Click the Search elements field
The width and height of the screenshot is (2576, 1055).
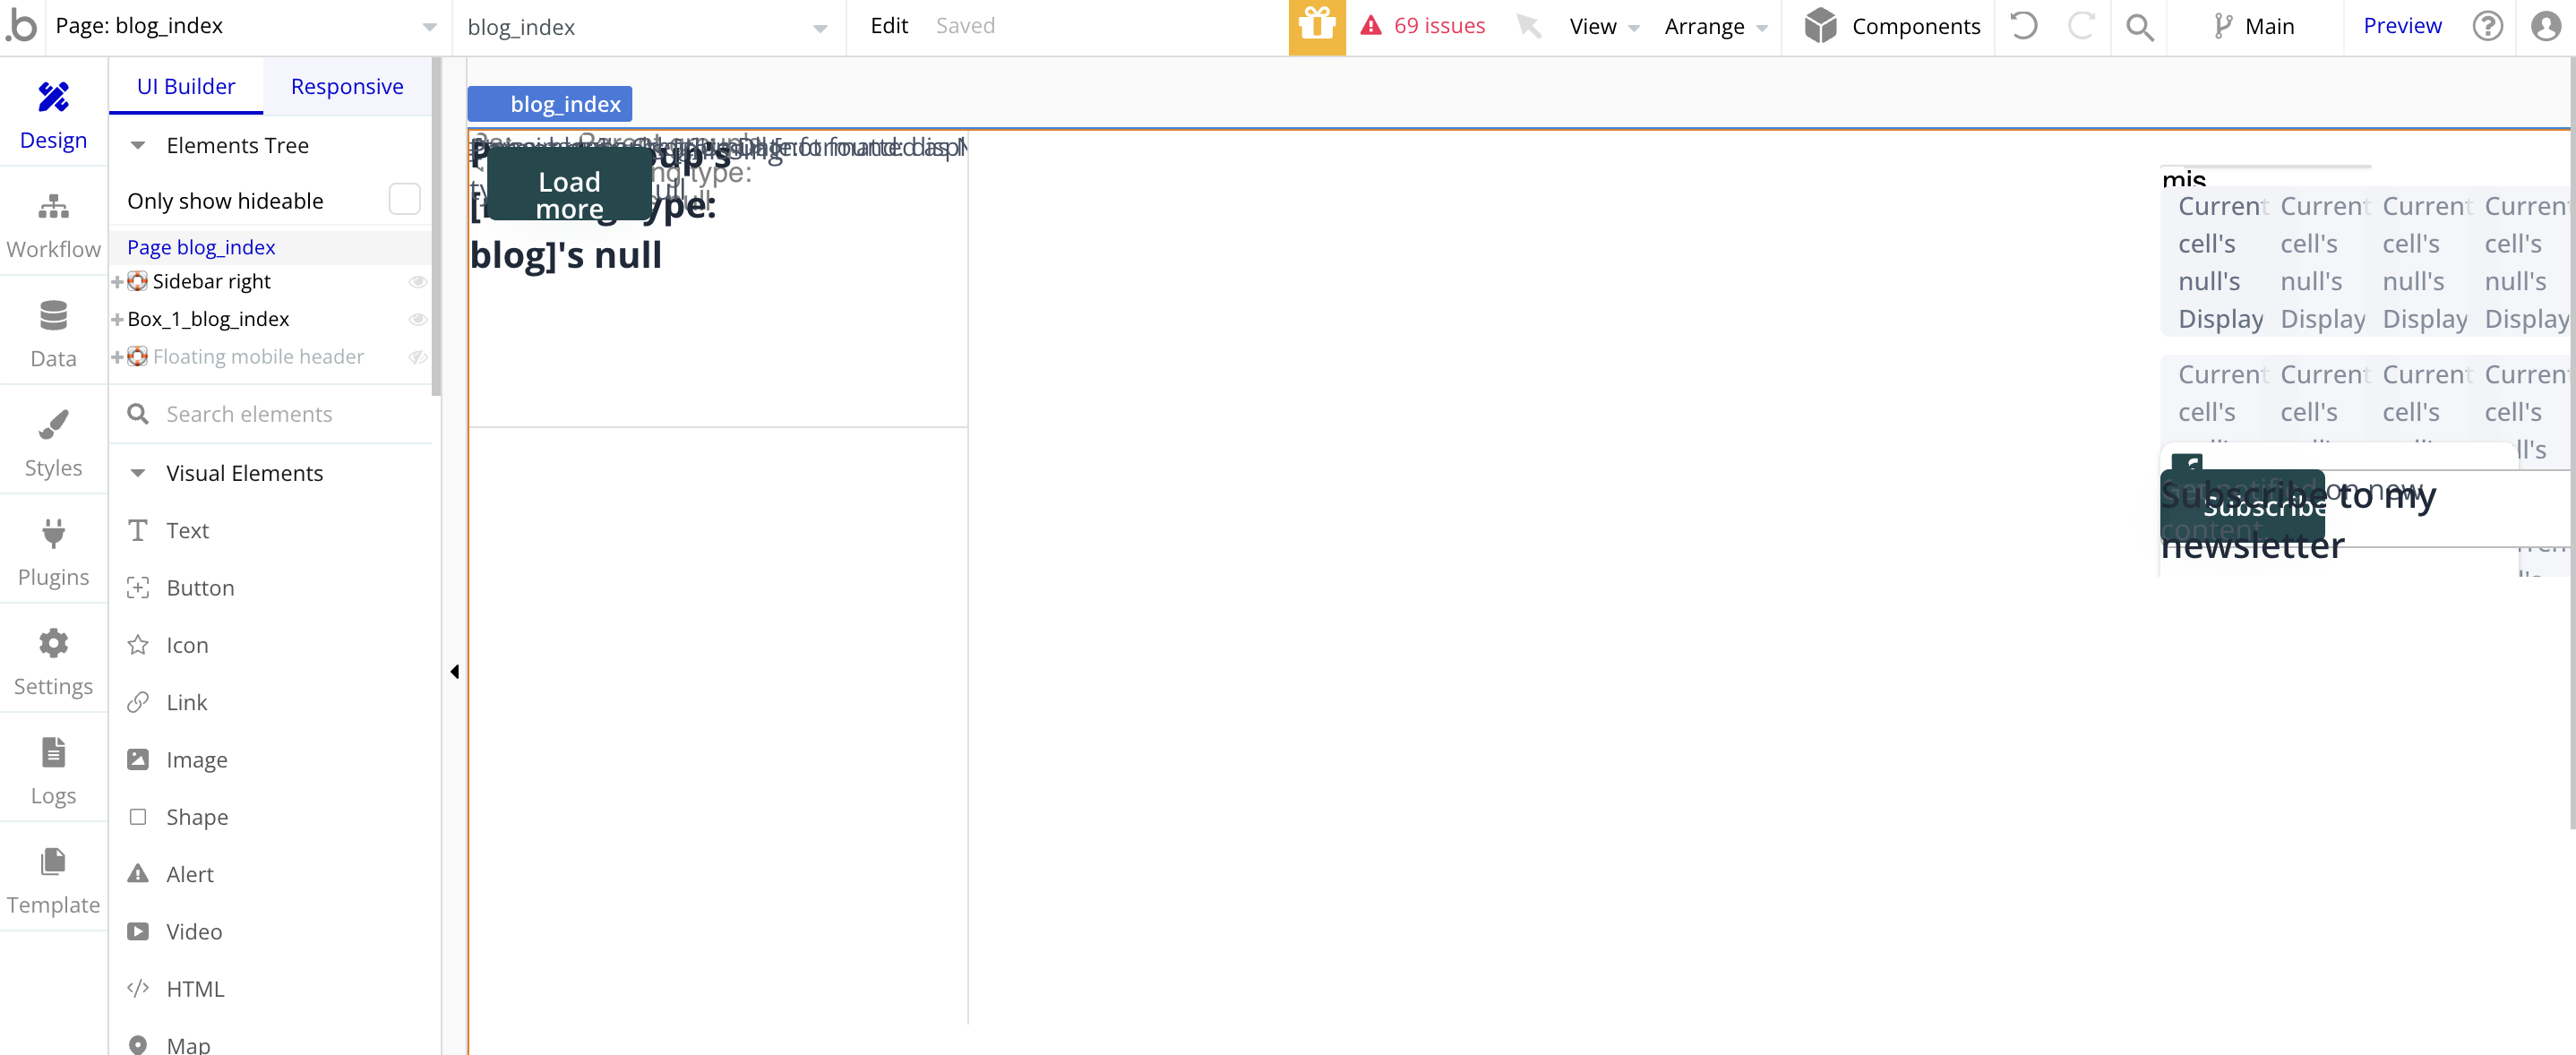(x=270, y=414)
